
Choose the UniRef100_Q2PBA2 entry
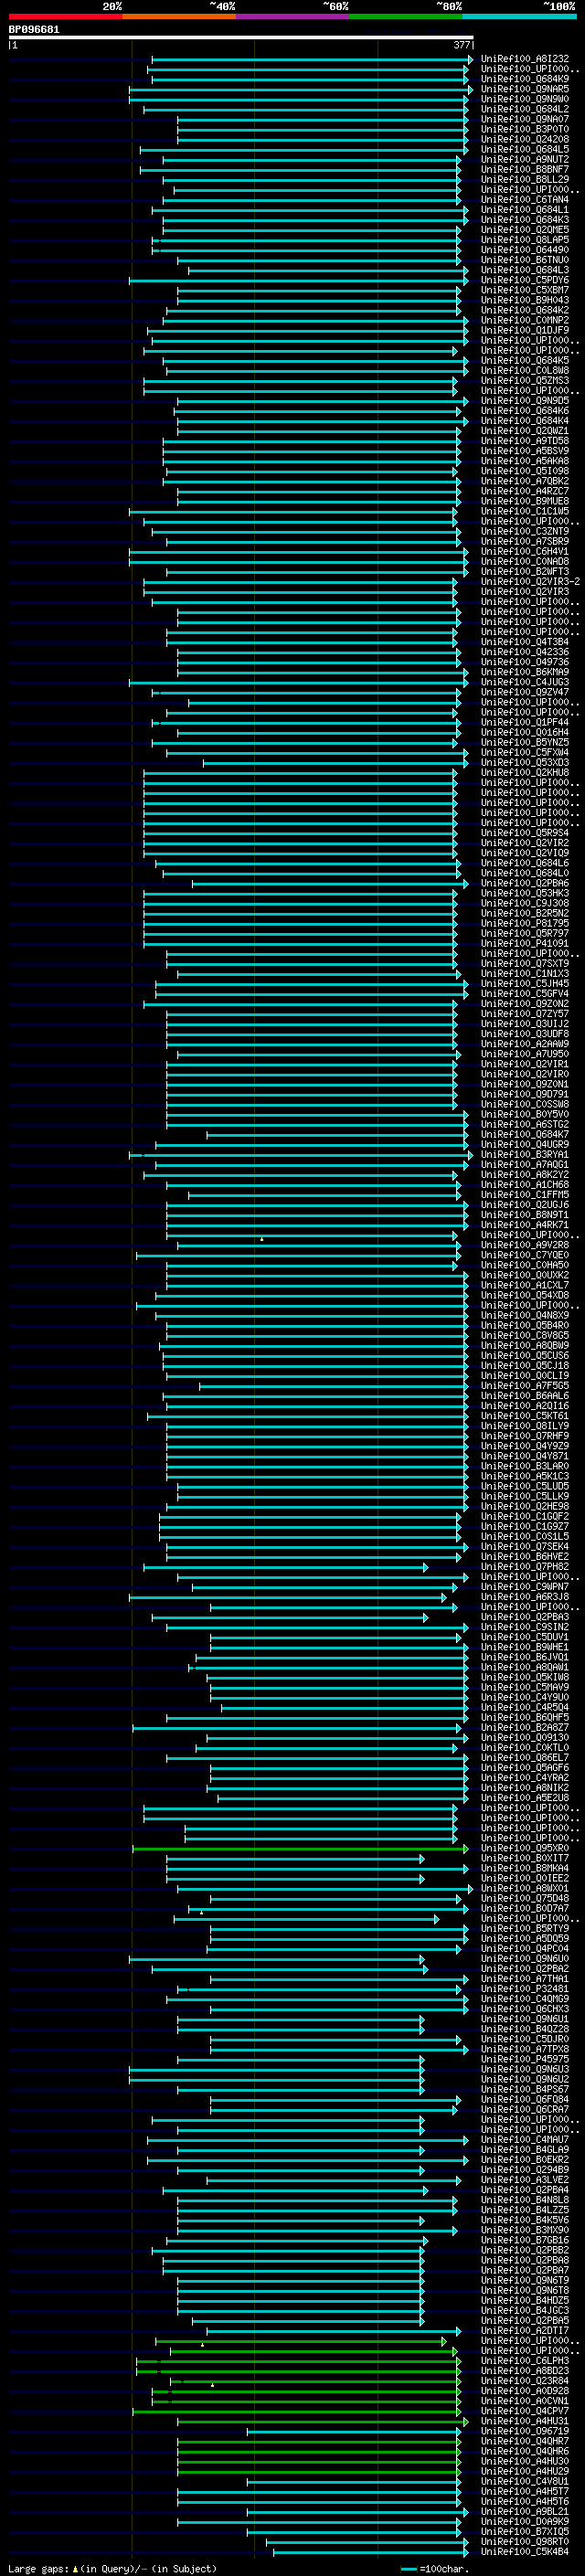(525, 1968)
